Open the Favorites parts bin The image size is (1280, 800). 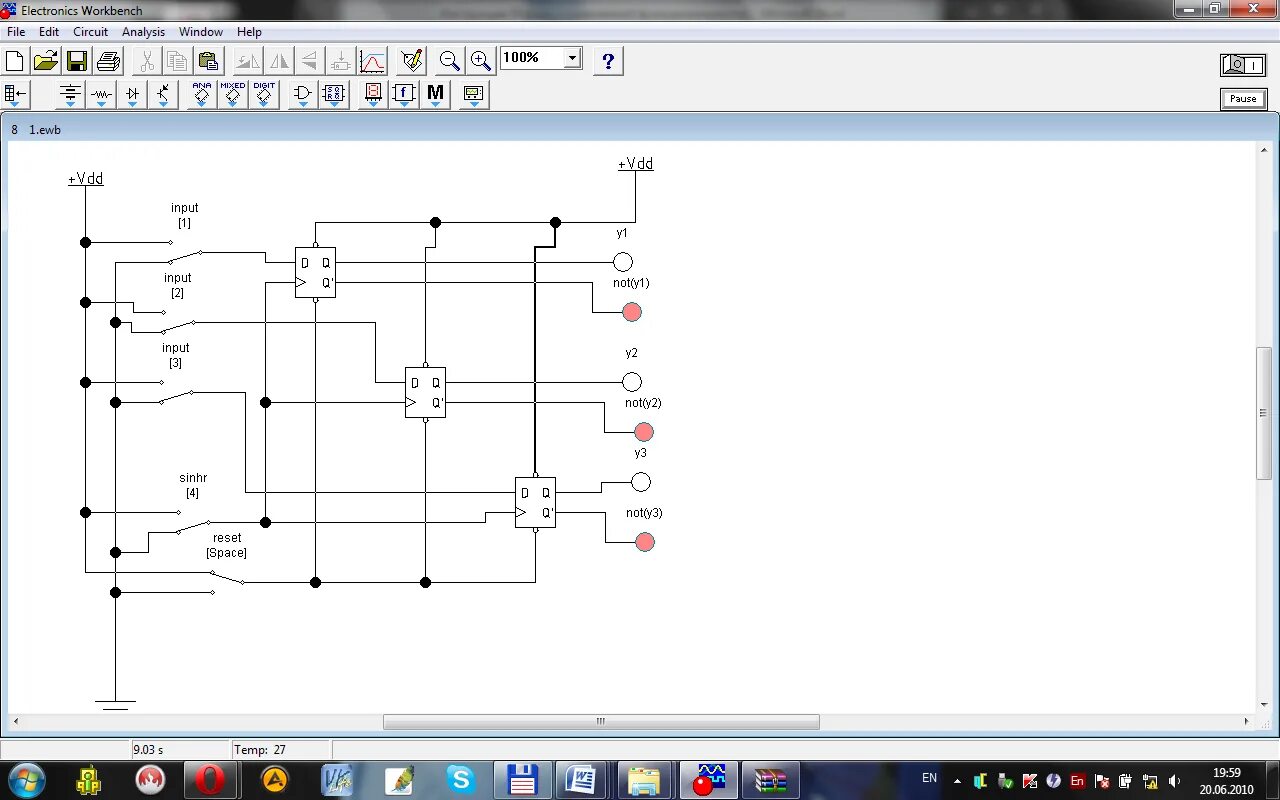15,95
